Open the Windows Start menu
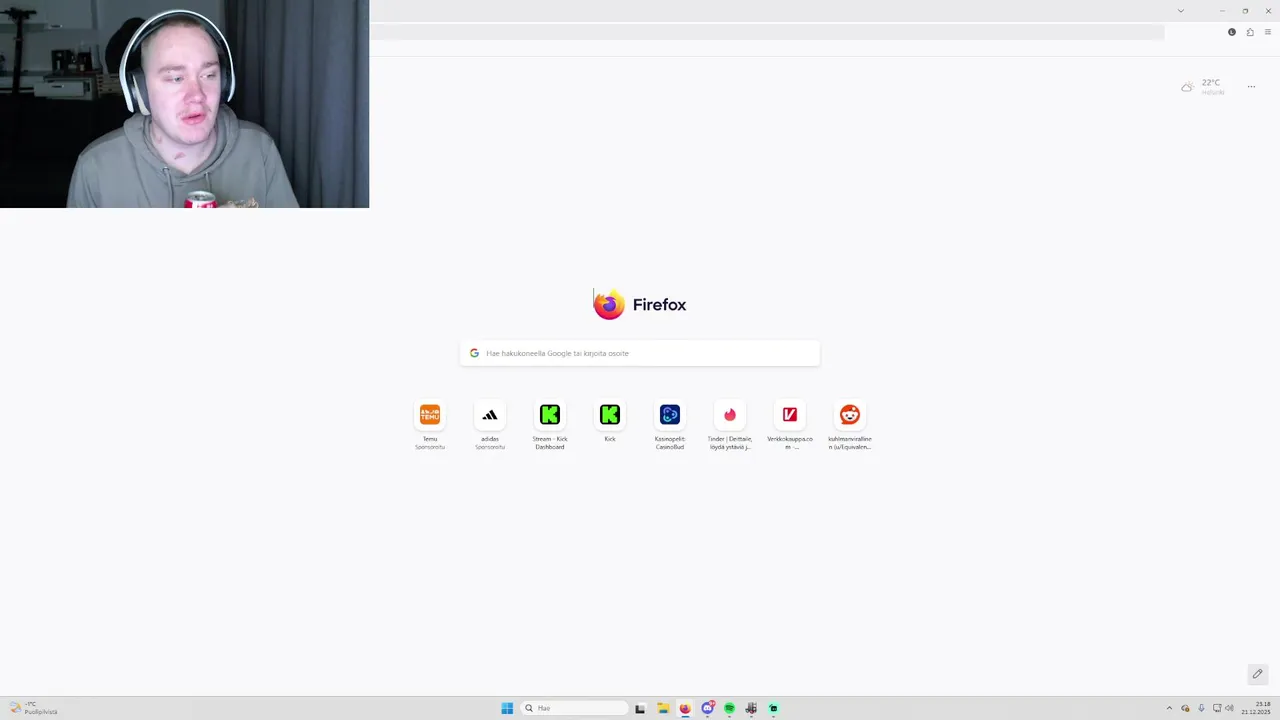Viewport: 1280px width, 720px height. [507, 708]
